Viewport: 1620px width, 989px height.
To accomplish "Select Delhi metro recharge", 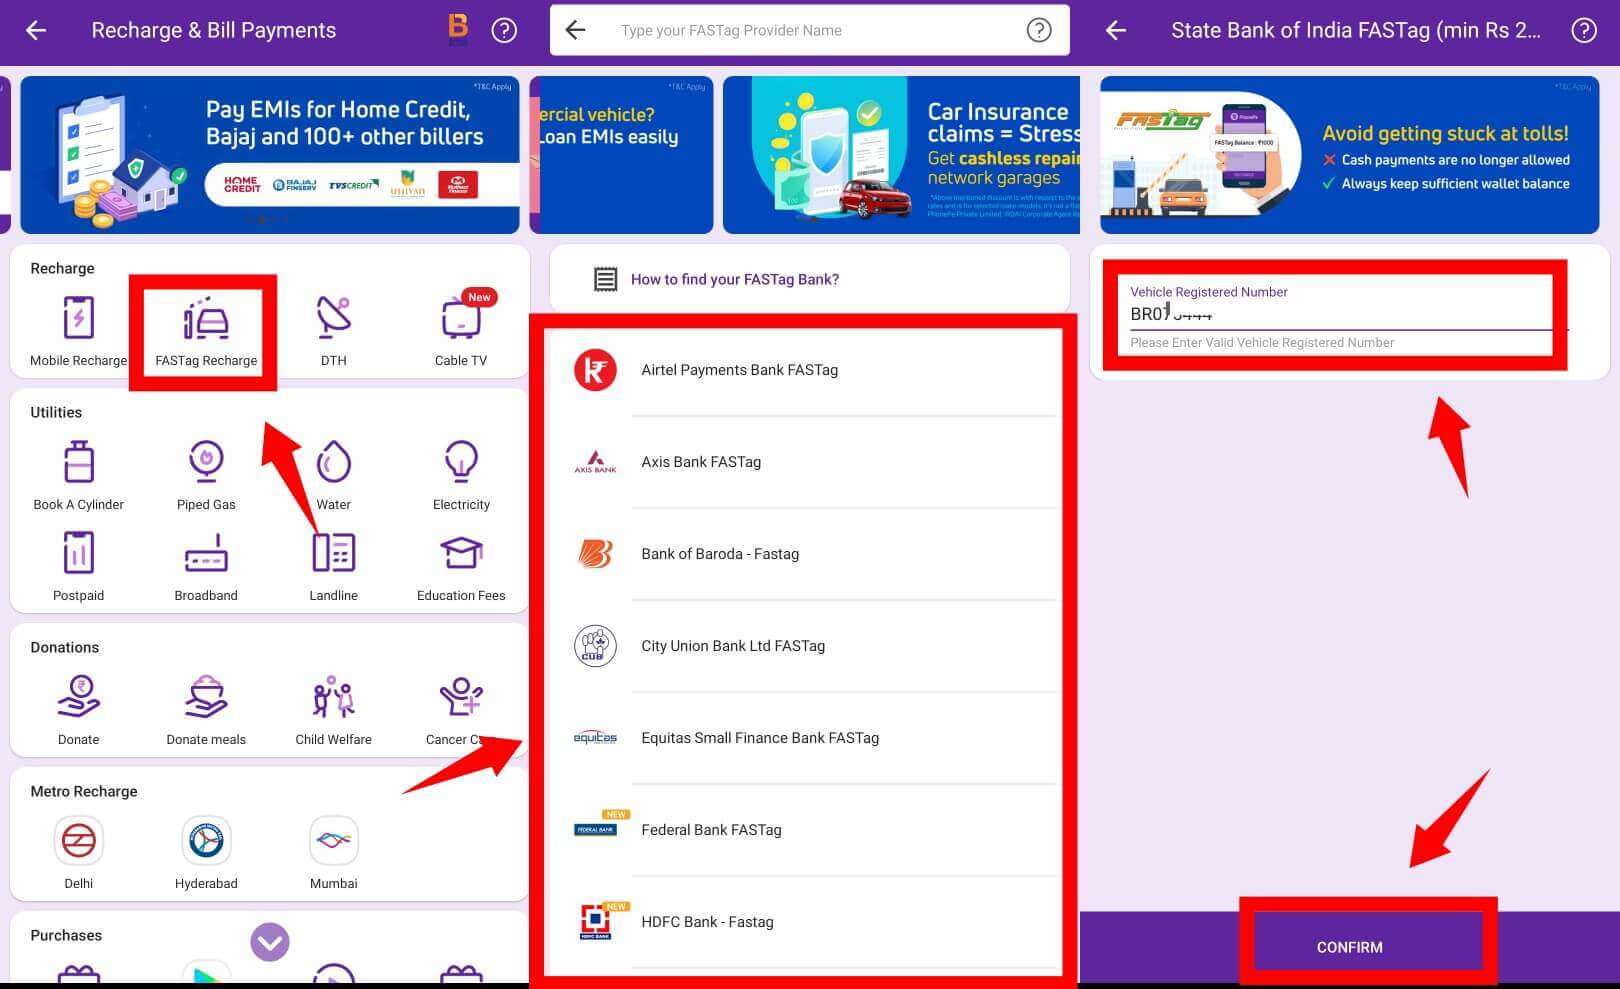I will [x=78, y=853].
